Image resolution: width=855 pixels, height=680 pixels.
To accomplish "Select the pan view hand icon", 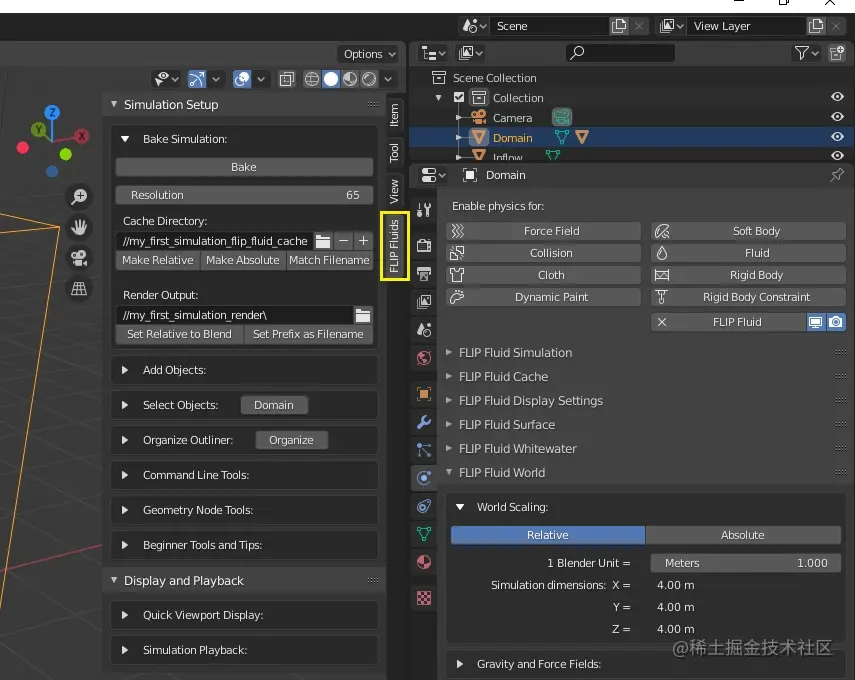I will [79, 227].
